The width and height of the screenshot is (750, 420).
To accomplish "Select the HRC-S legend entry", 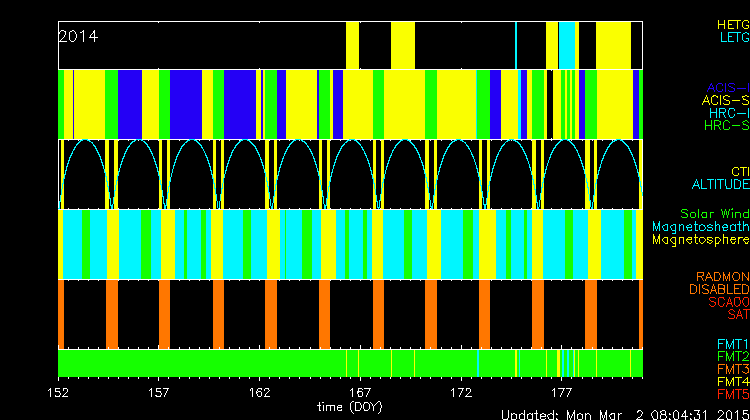I will [x=726, y=126].
